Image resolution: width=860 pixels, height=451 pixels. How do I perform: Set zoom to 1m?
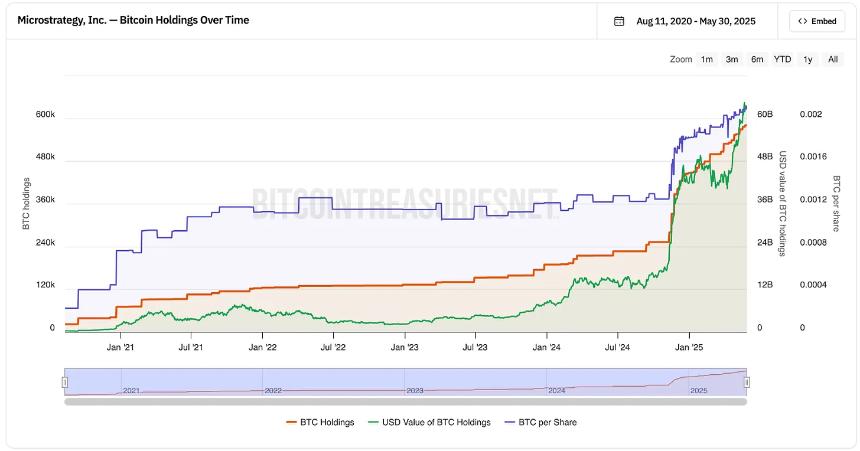pyautogui.click(x=707, y=59)
